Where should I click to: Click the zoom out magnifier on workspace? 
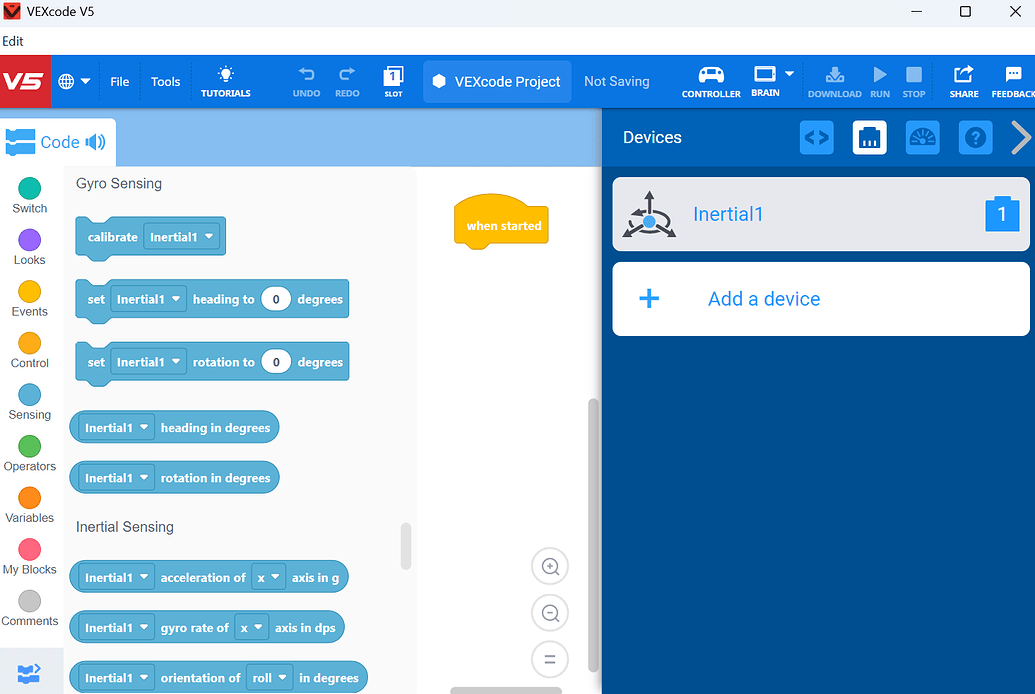[550, 613]
